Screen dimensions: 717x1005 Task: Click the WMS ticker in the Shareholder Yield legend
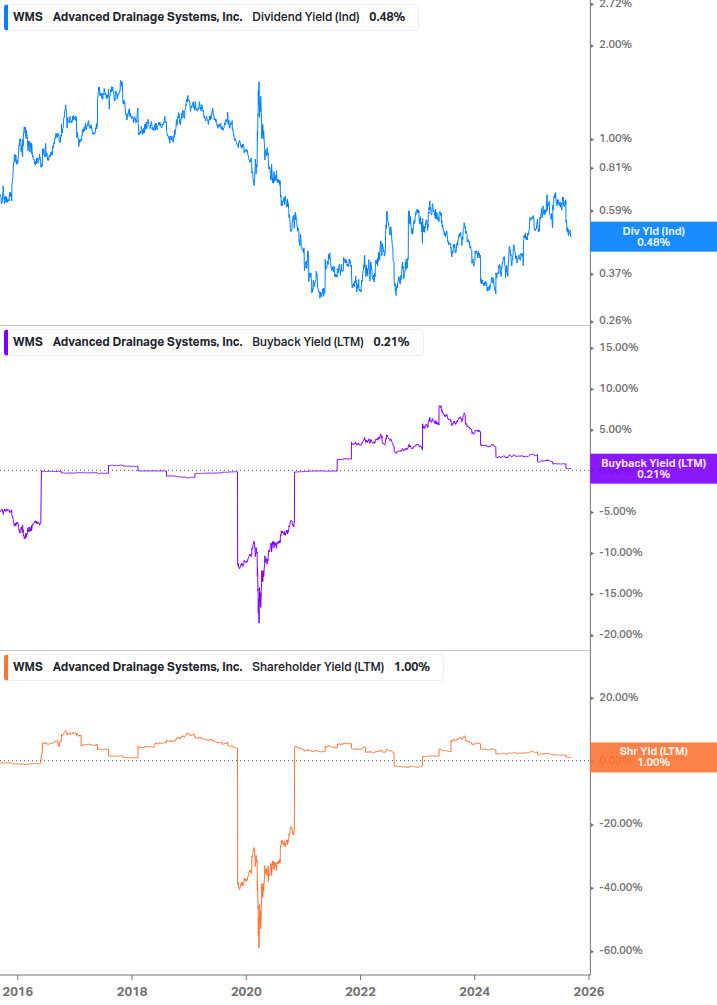(x=28, y=667)
